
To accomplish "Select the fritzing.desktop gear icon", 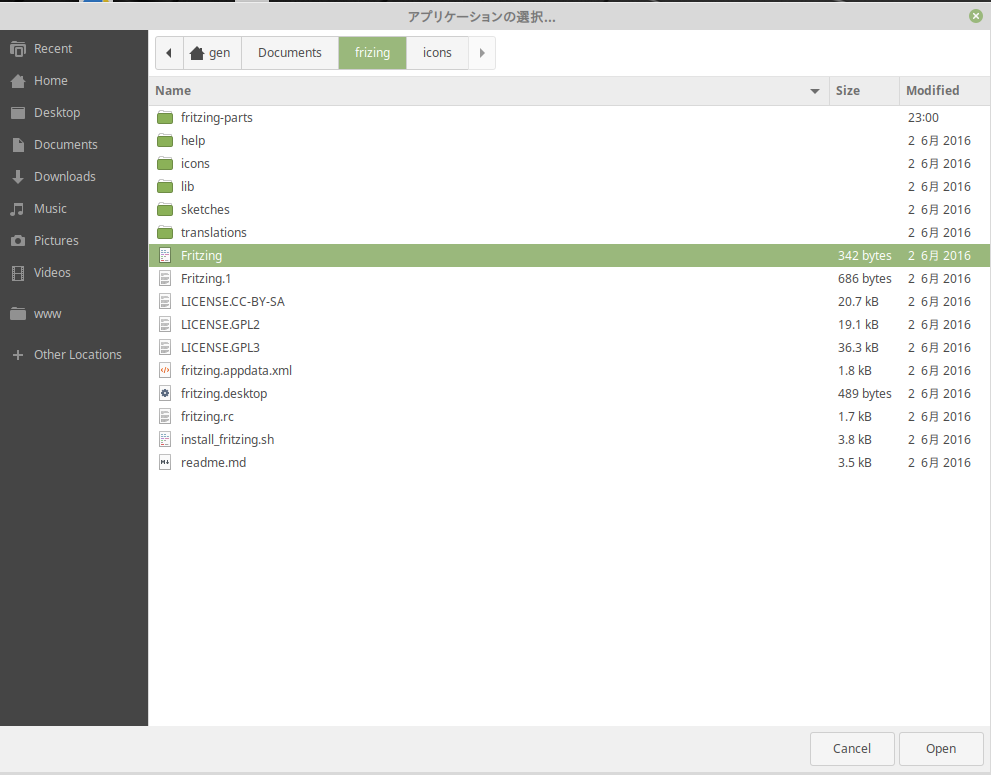I will [x=165, y=394].
